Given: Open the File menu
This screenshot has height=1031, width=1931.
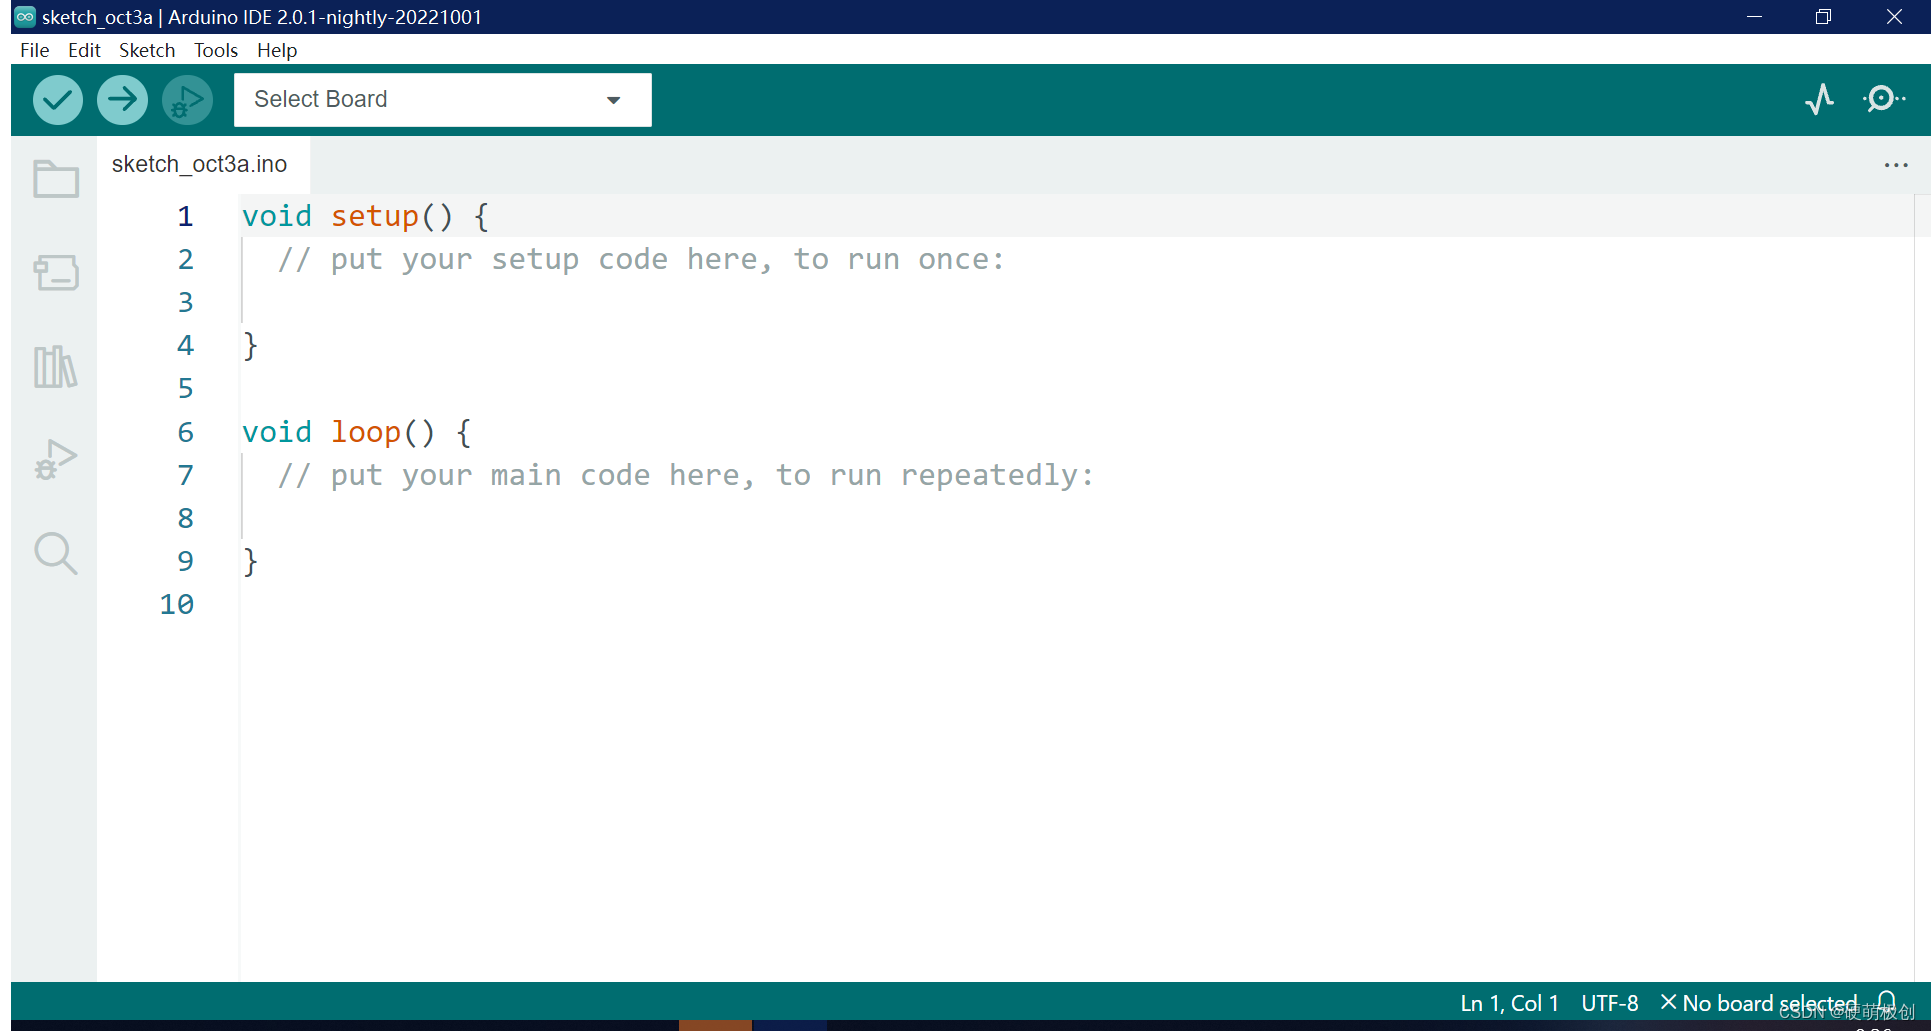Looking at the screenshot, I should tap(35, 50).
